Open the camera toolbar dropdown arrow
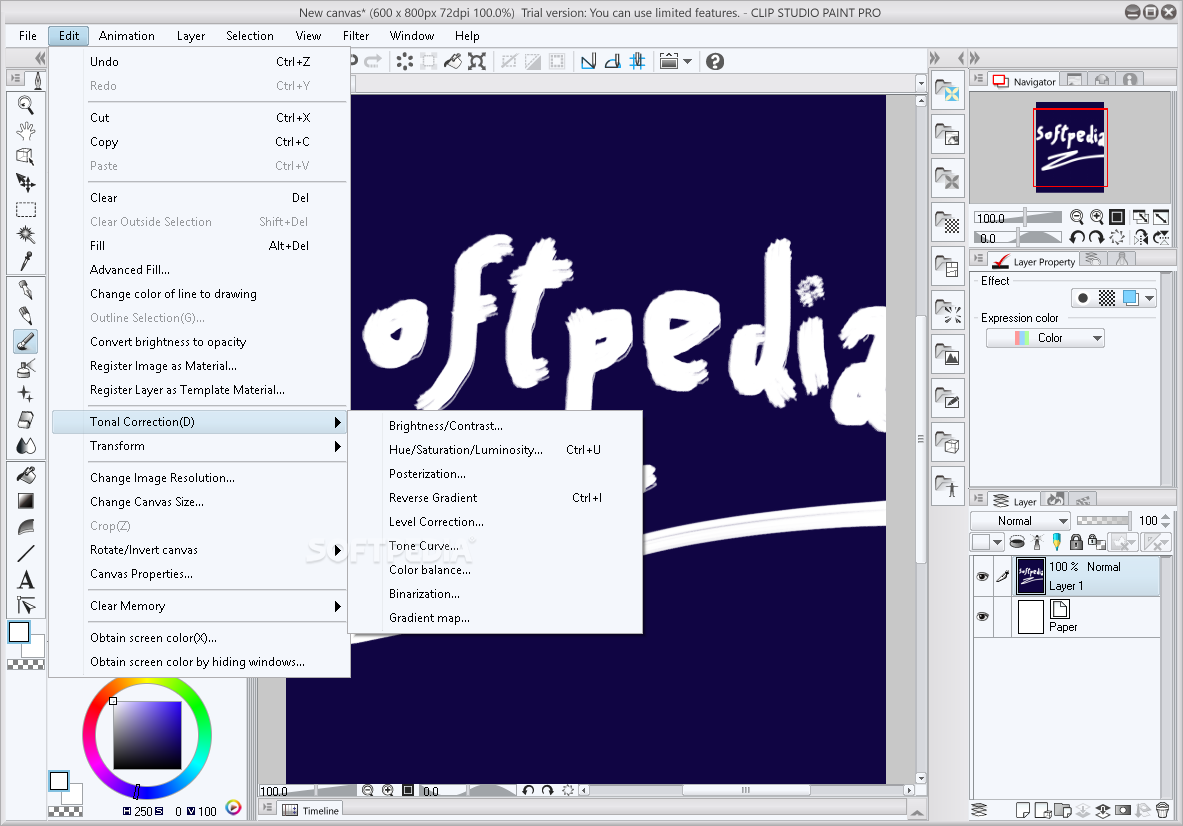Image resolution: width=1183 pixels, height=826 pixels. [x=687, y=61]
